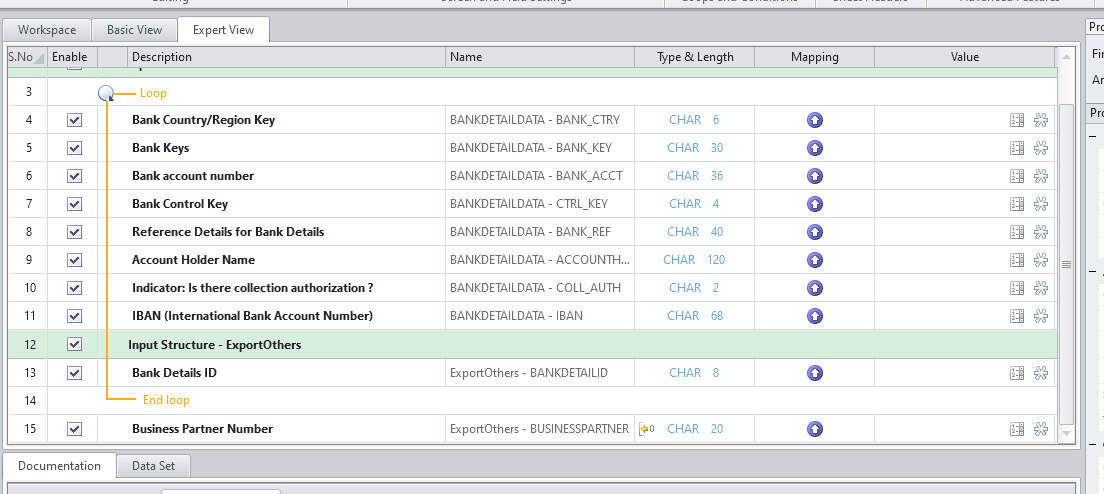
Task: Click CHAR 120 type cell
Action: pos(694,260)
